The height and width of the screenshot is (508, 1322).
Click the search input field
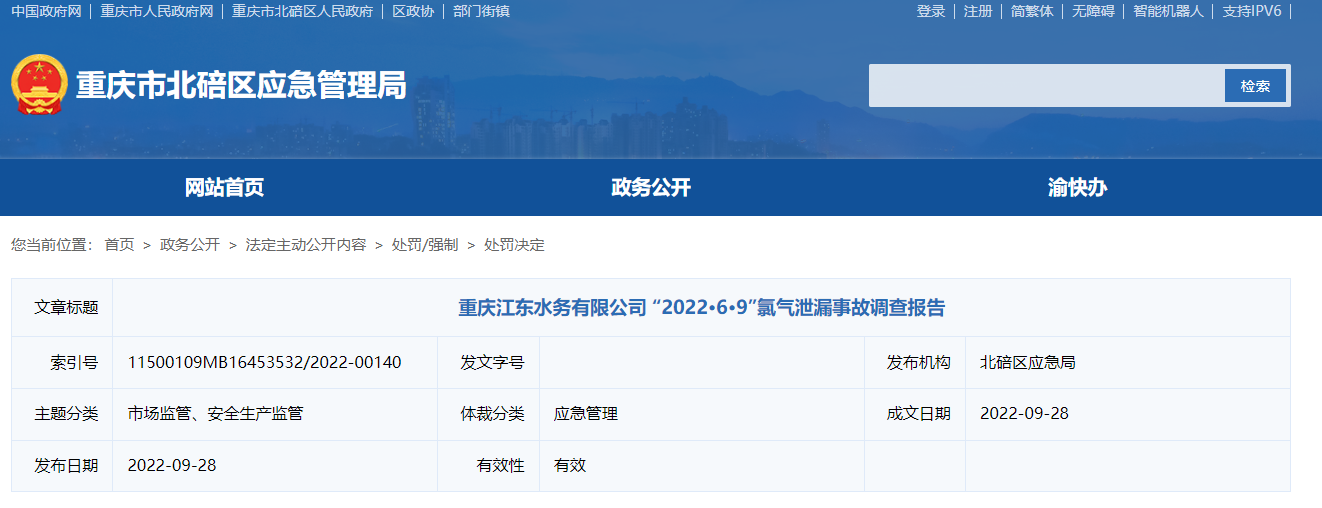tap(1047, 86)
